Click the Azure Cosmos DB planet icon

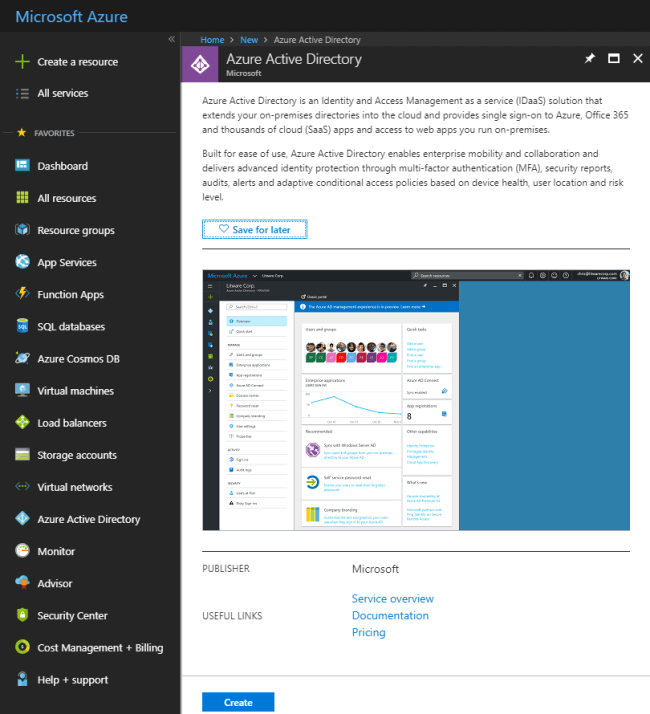click(x=22, y=358)
